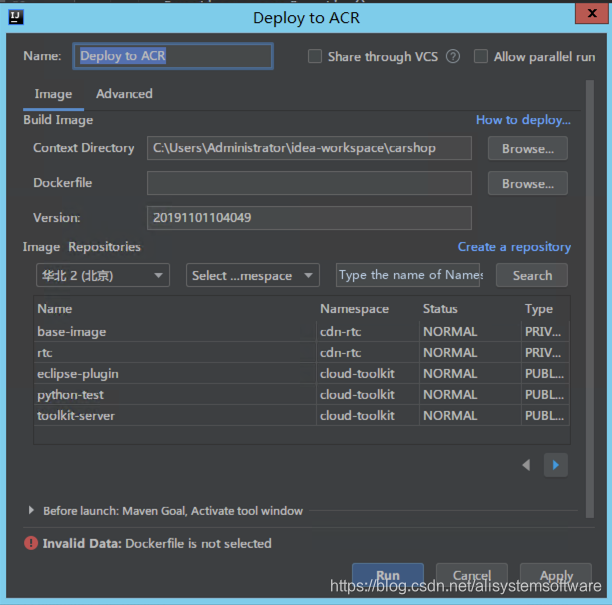612x605 pixels.
Task: Click the Invalid Data error icon
Action: pos(31,543)
